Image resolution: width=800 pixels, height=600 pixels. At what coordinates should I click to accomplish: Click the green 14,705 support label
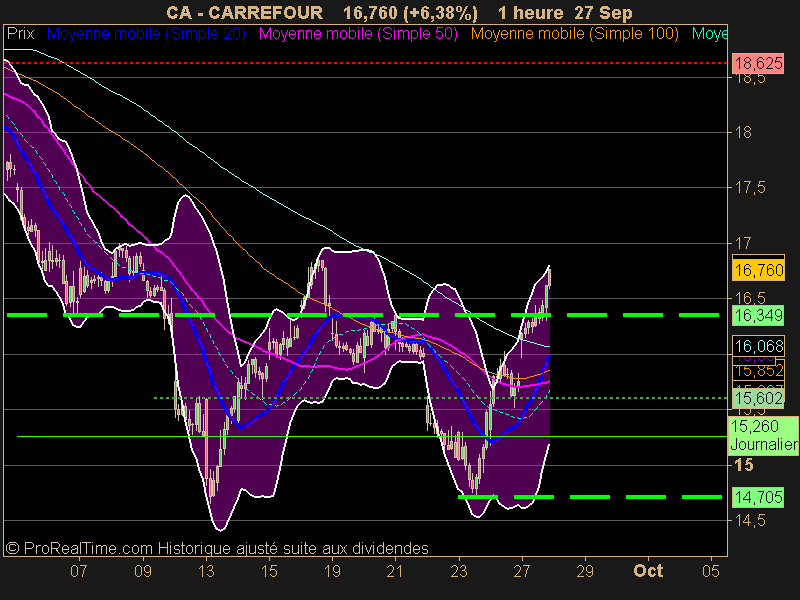[759, 497]
